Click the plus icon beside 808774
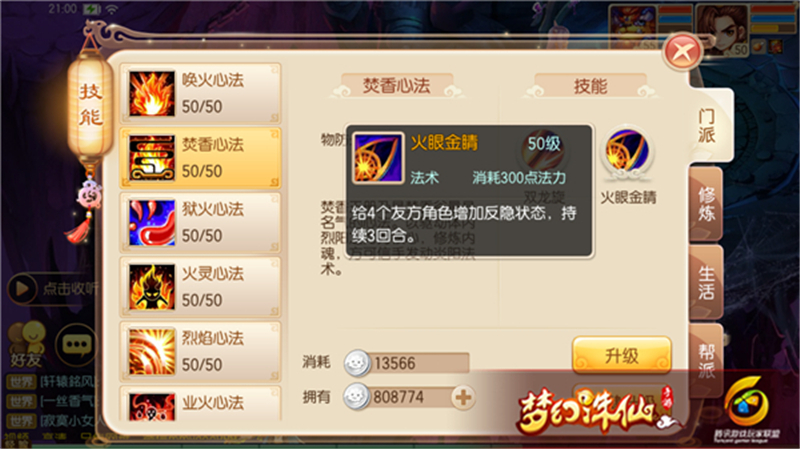This screenshot has width=800, height=449. [x=463, y=397]
